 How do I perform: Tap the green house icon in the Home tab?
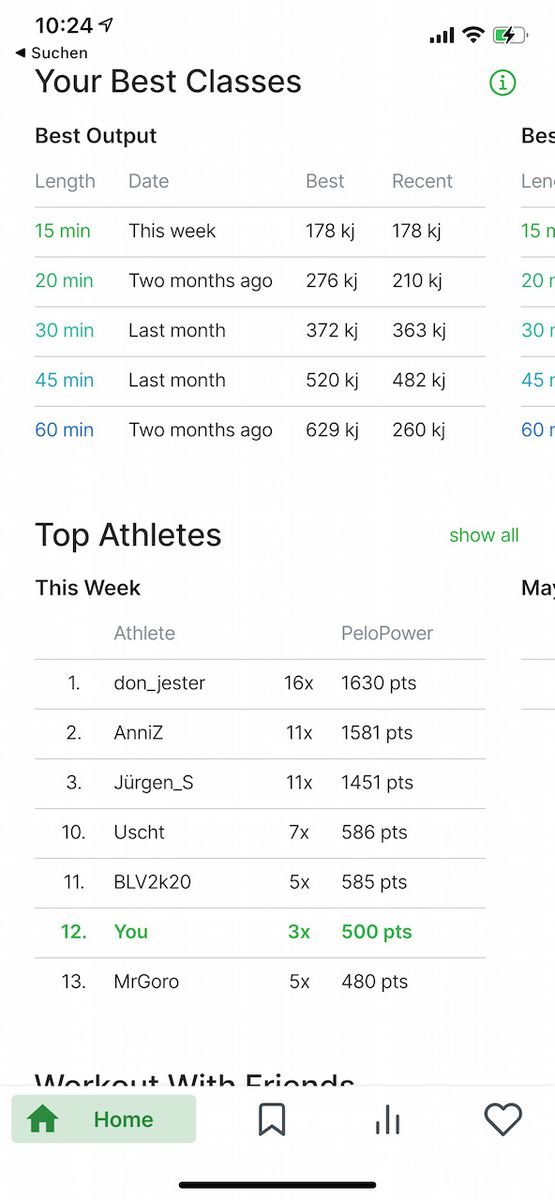[x=42, y=1119]
